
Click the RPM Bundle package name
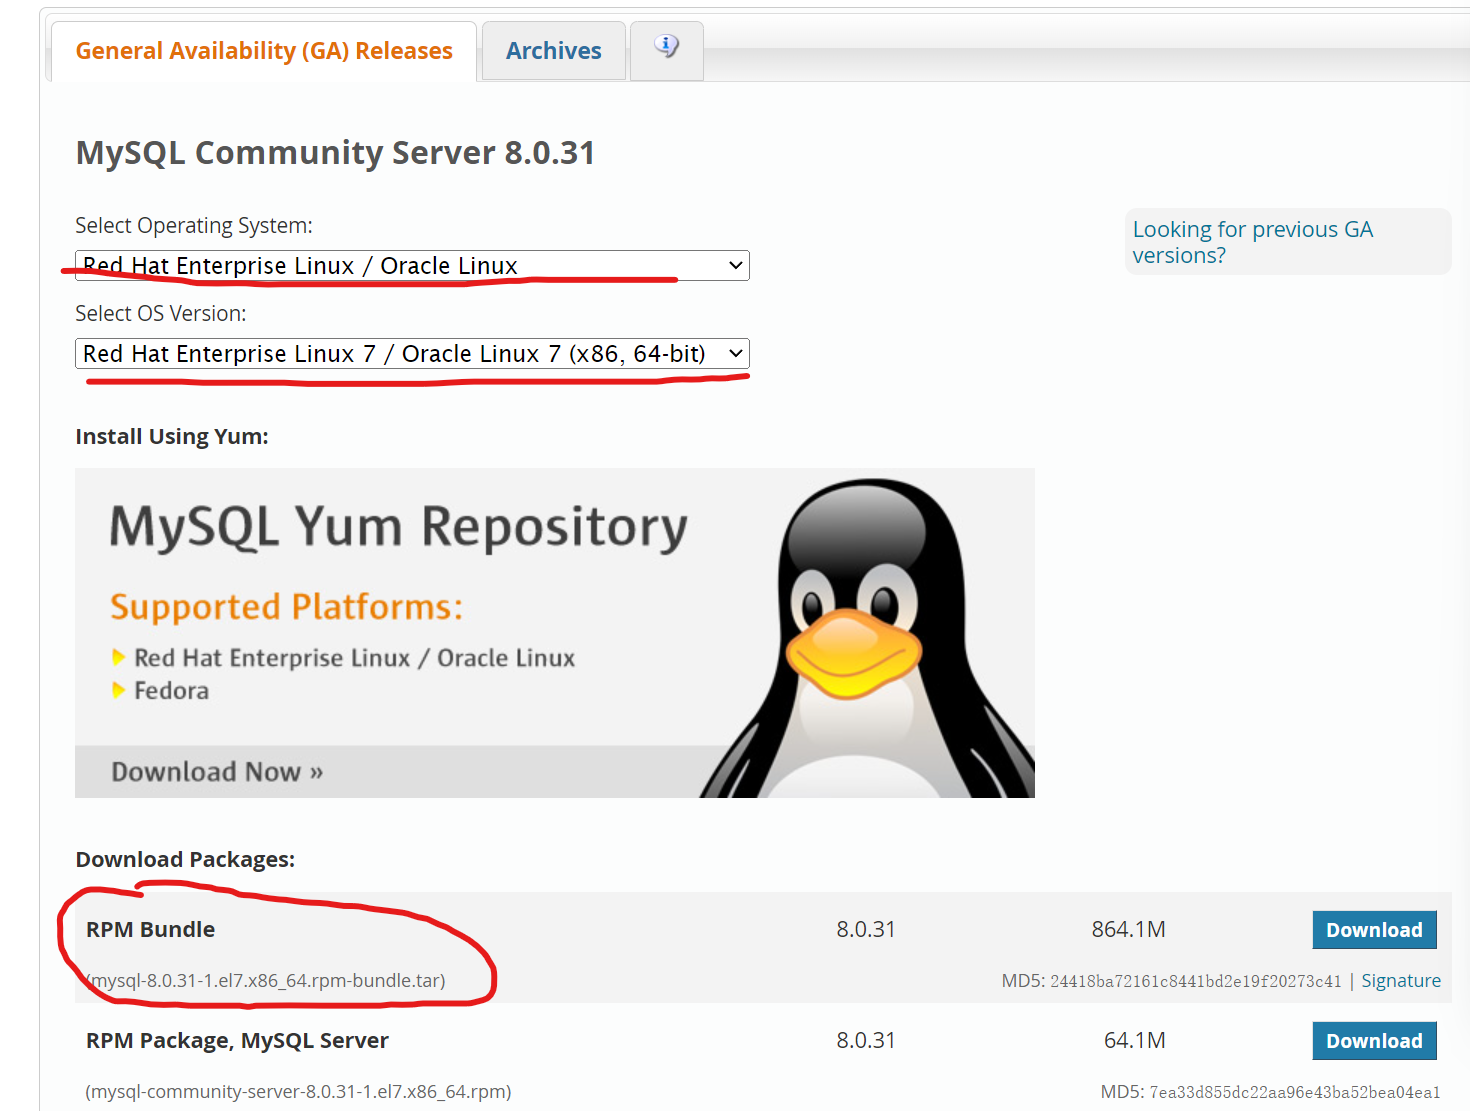coord(150,930)
